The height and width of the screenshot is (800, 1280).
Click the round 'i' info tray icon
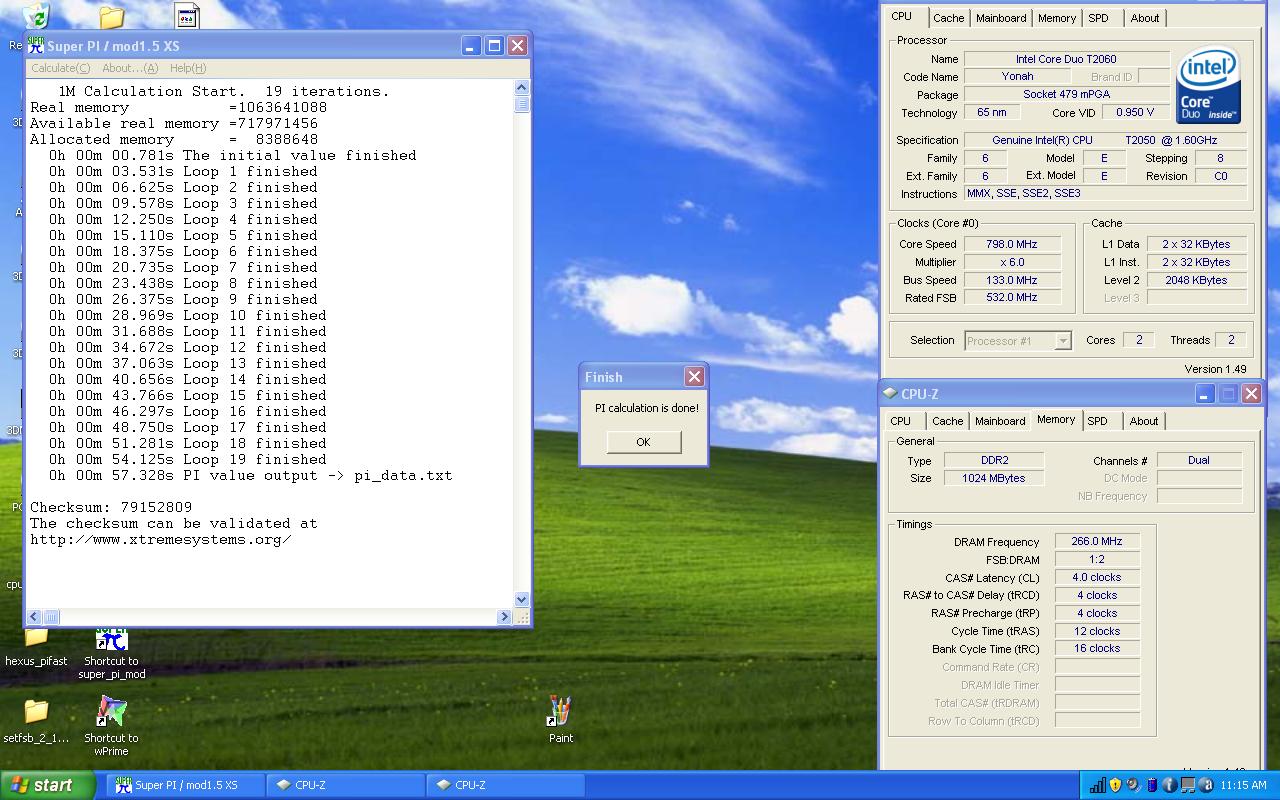(1169, 785)
